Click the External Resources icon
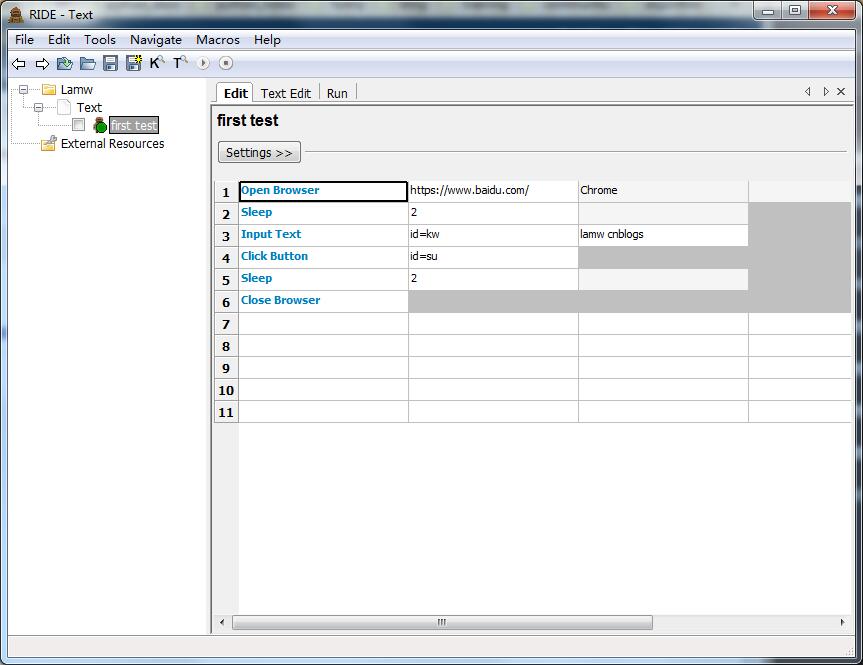Viewport: 863px width, 665px height. tap(49, 143)
